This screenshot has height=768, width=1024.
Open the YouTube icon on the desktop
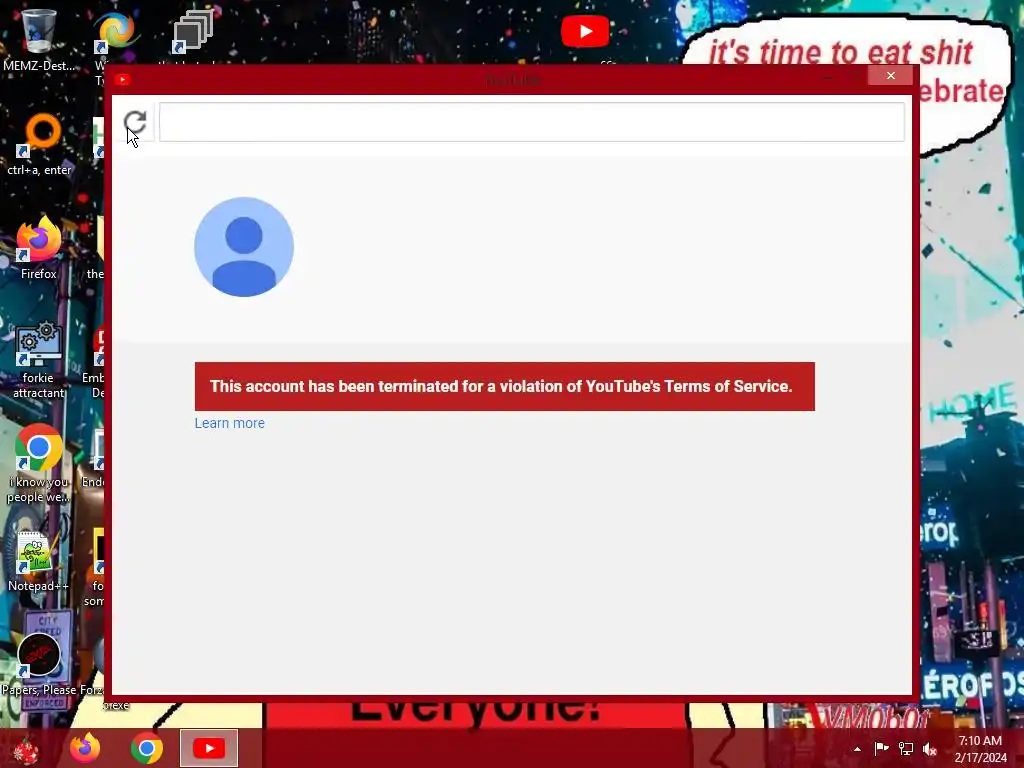pos(585,31)
